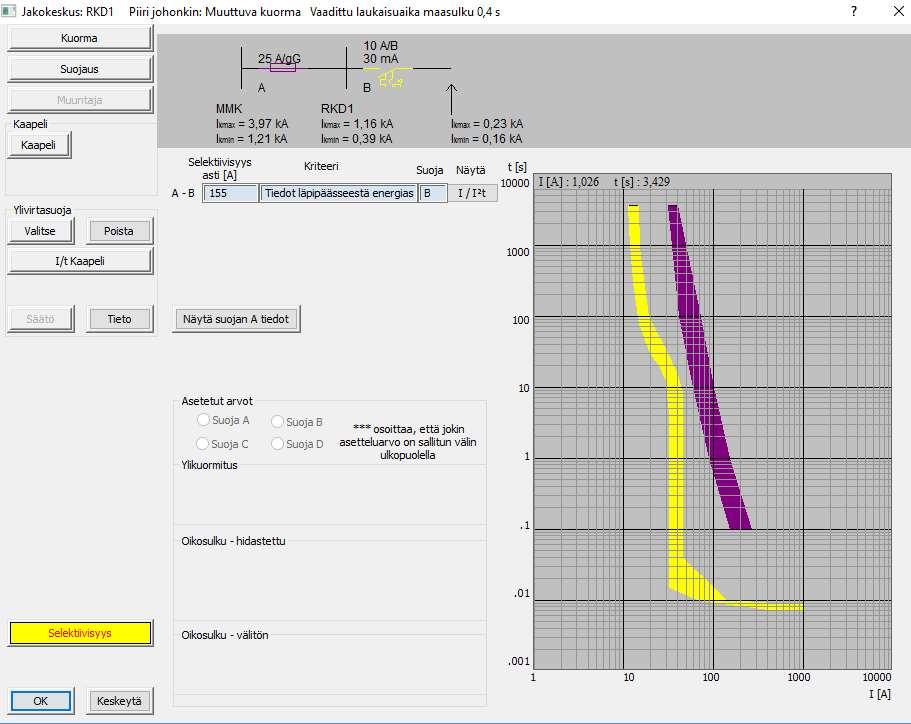The width and height of the screenshot is (911, 724).
Task: Remove the protector with Poista
Action: [119, 231]
